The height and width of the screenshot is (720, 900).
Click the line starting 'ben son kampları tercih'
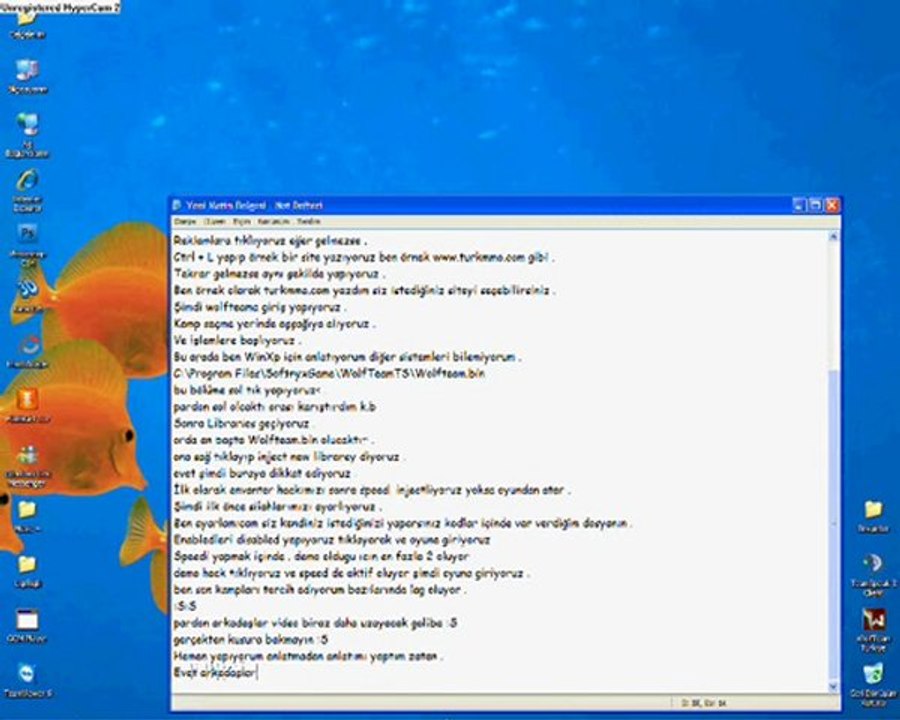(320, 590)
